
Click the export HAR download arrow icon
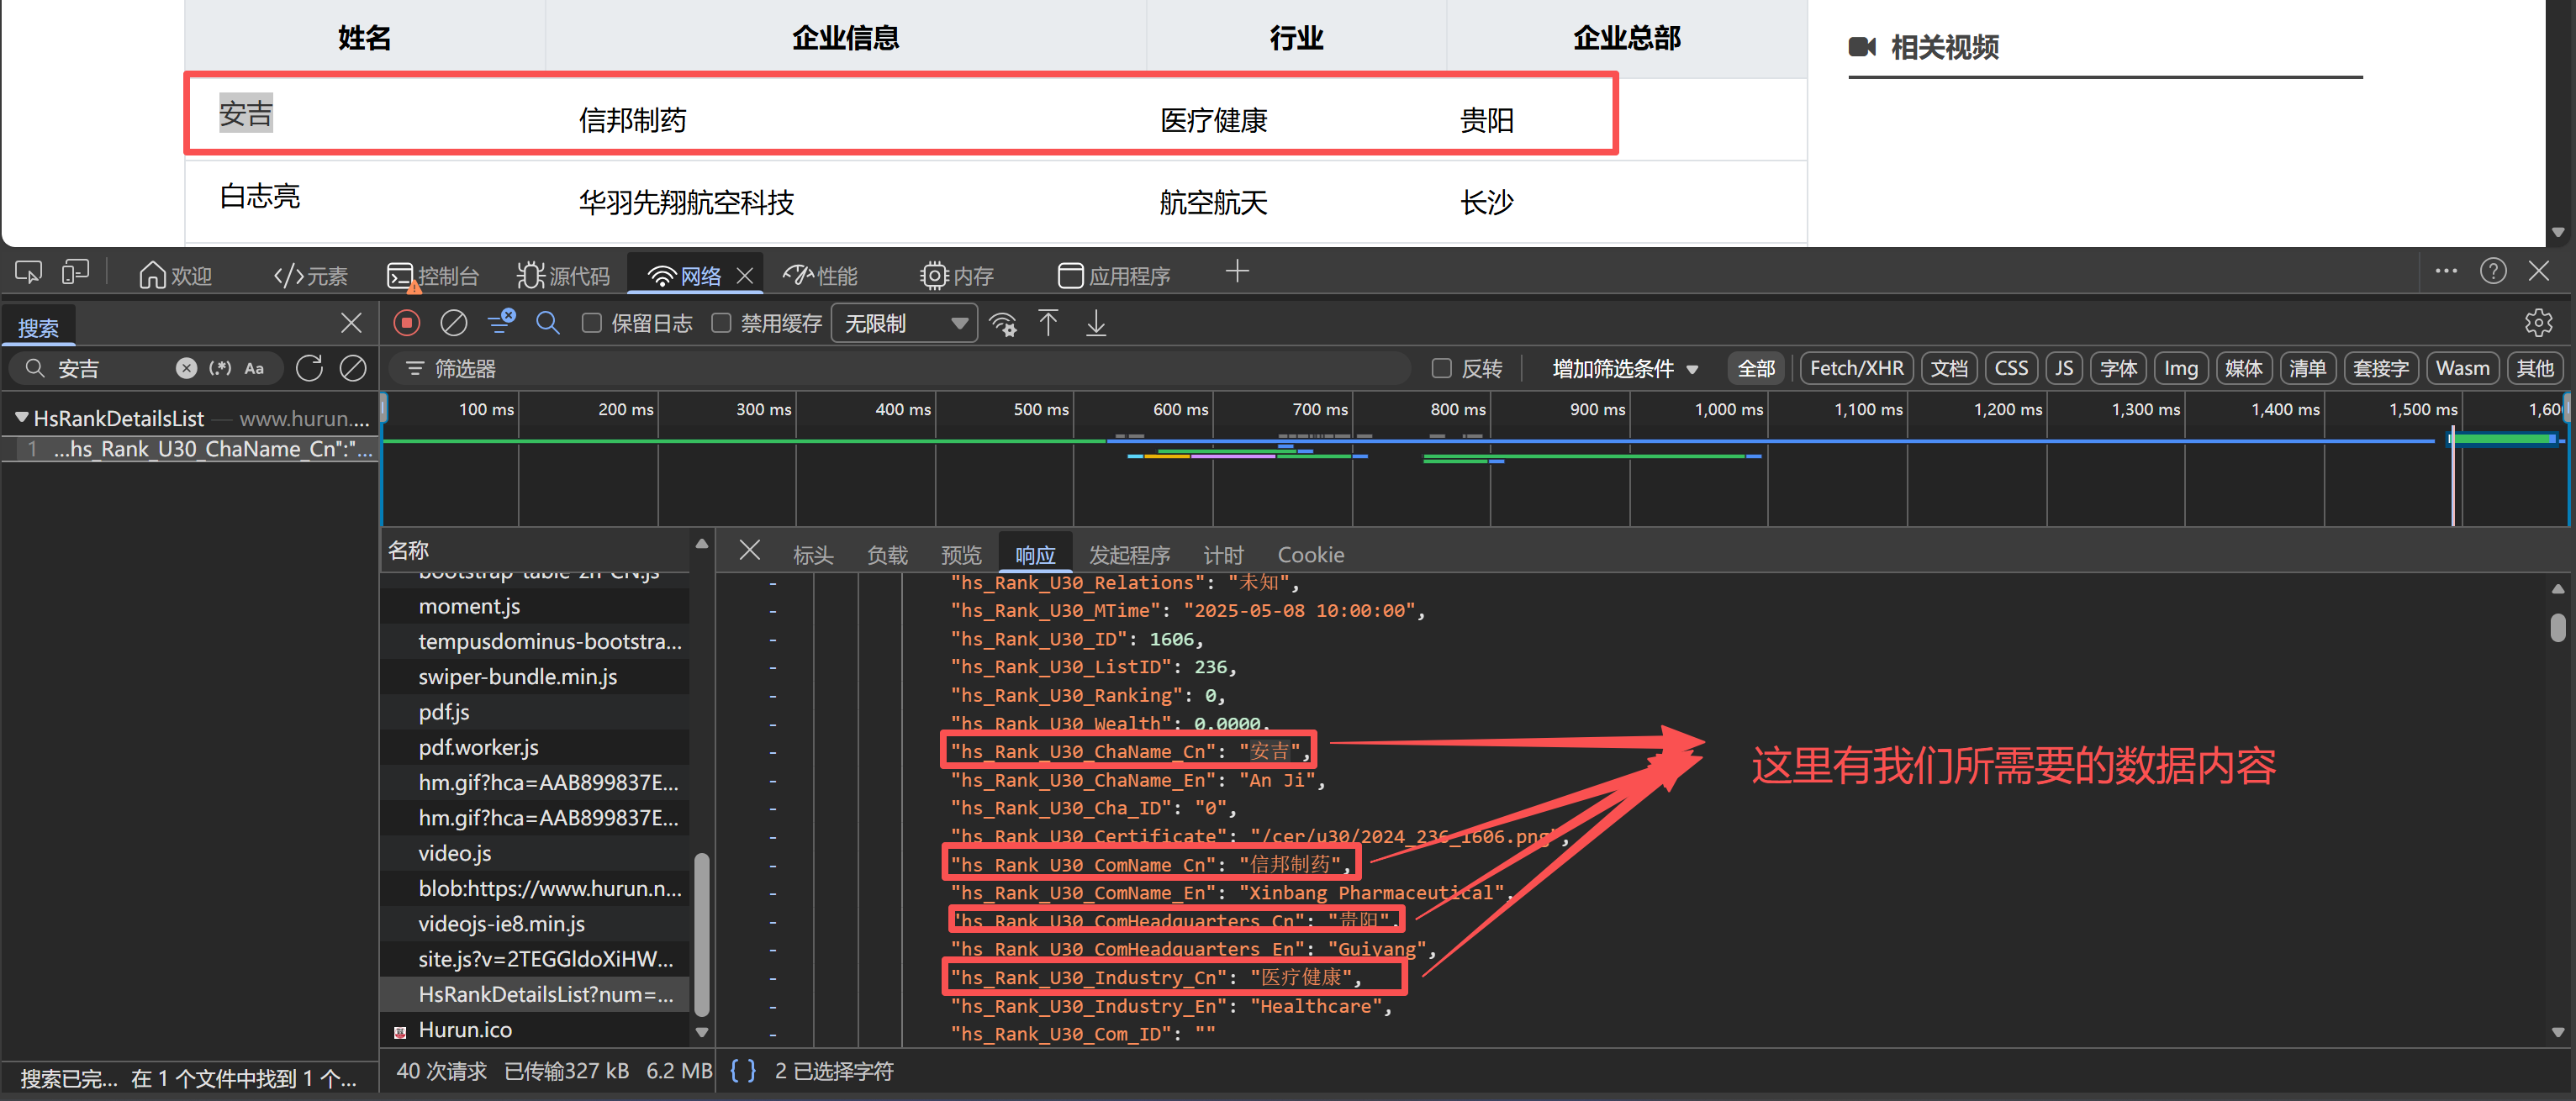[x=1096, y=323]
